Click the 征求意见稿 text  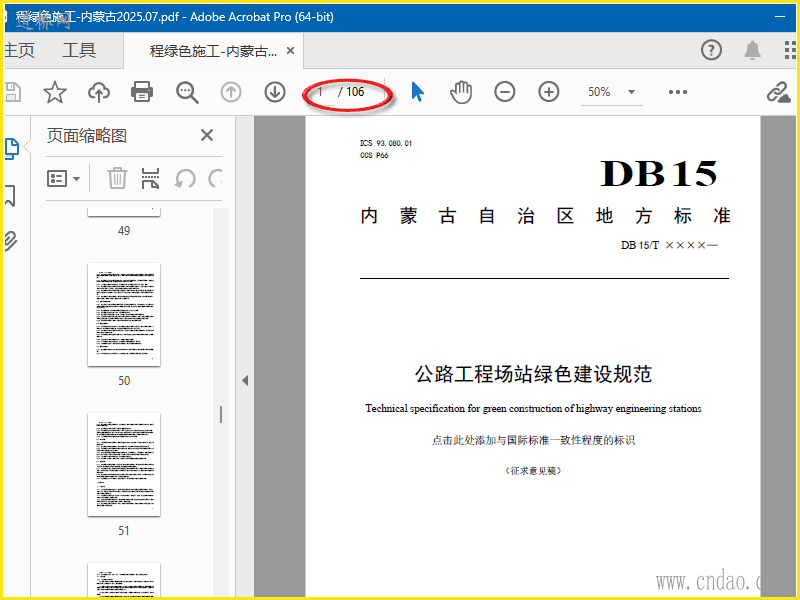[x=533, y=470]
